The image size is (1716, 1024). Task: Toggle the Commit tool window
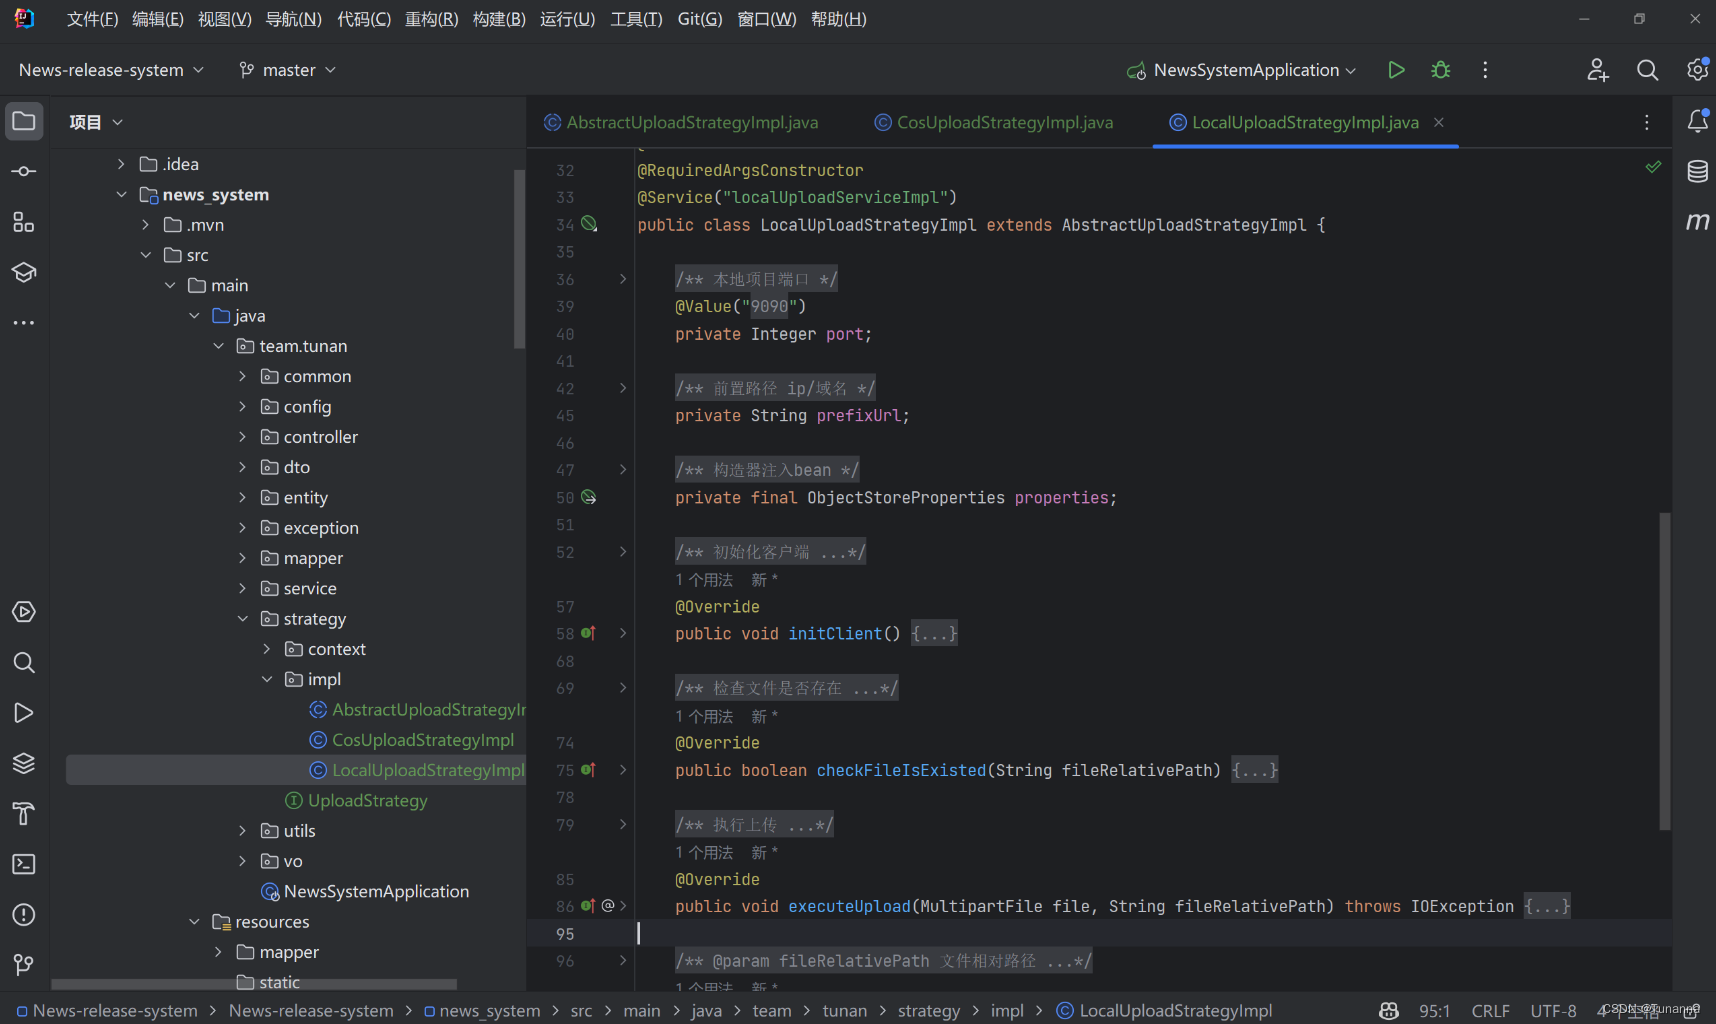click(x=24, y=170)
